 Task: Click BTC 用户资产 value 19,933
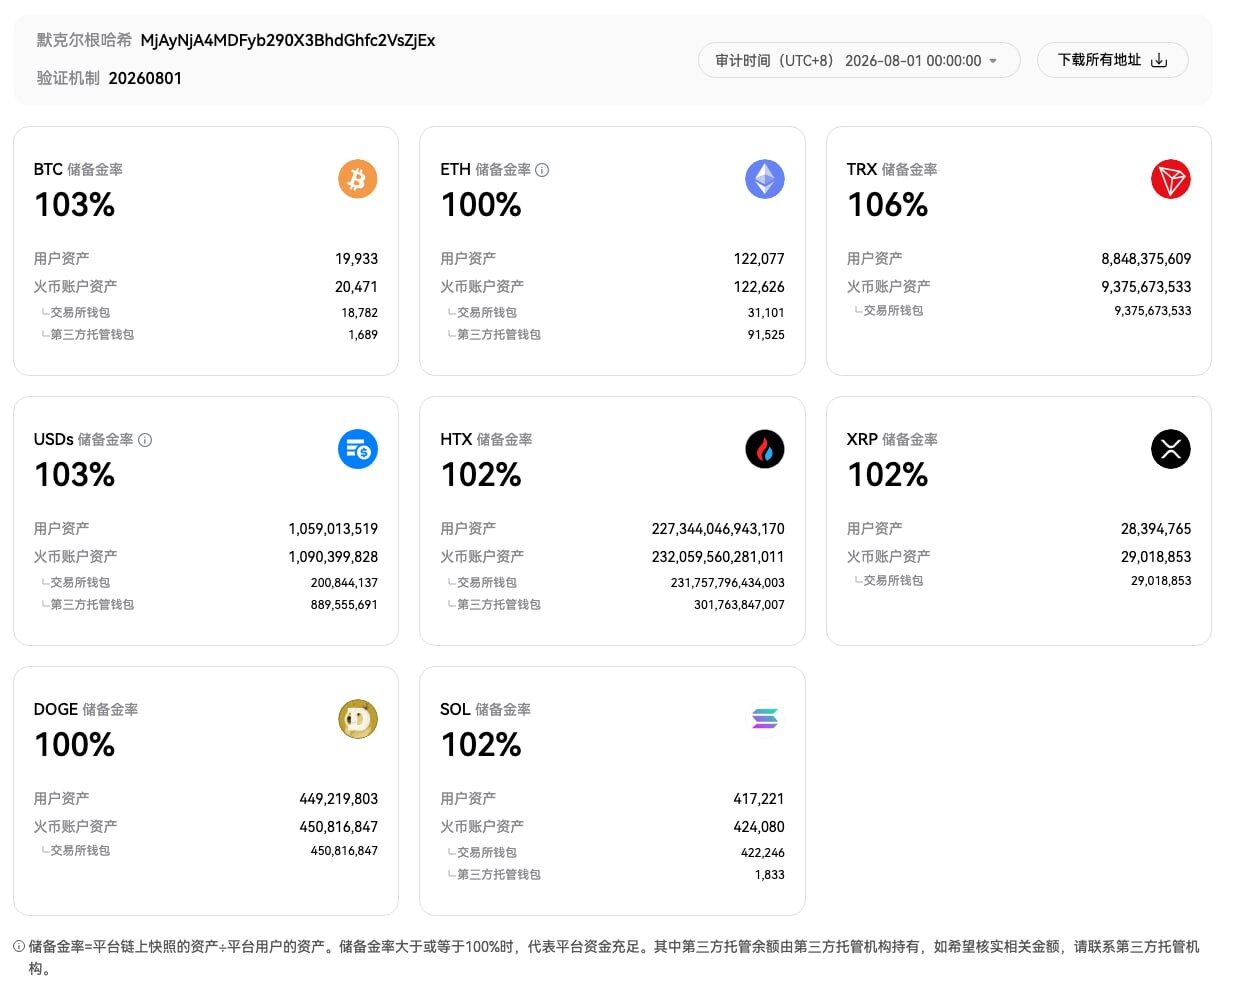[x=356, y=259]
